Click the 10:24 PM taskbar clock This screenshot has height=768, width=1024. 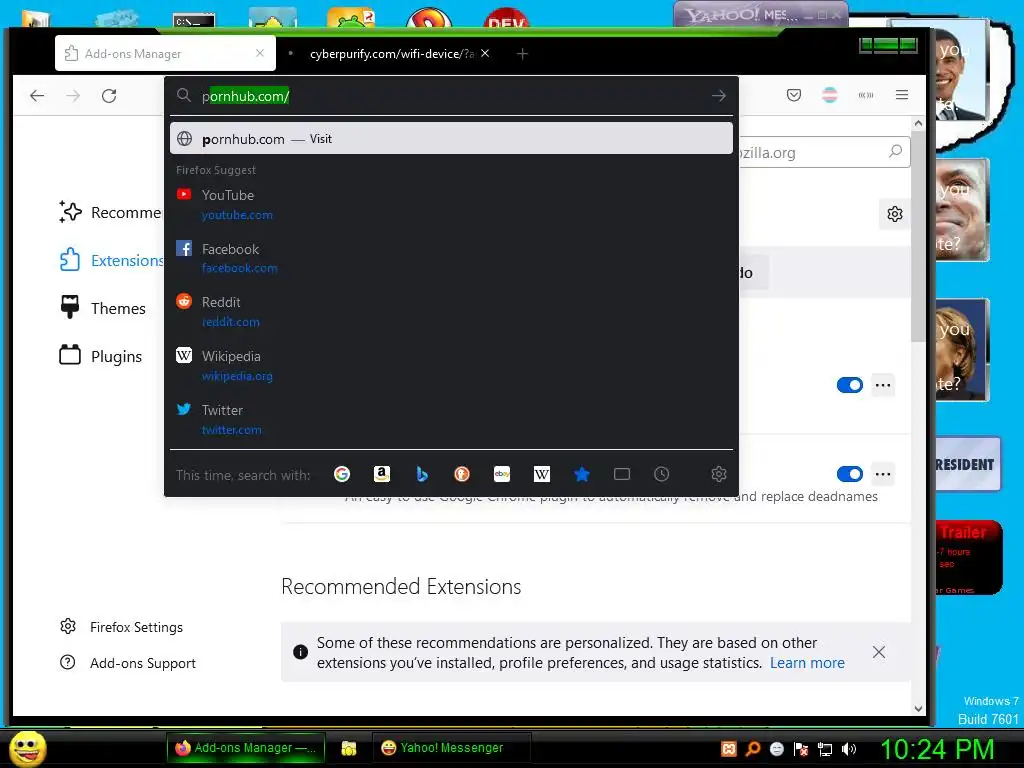click(938, 749)
